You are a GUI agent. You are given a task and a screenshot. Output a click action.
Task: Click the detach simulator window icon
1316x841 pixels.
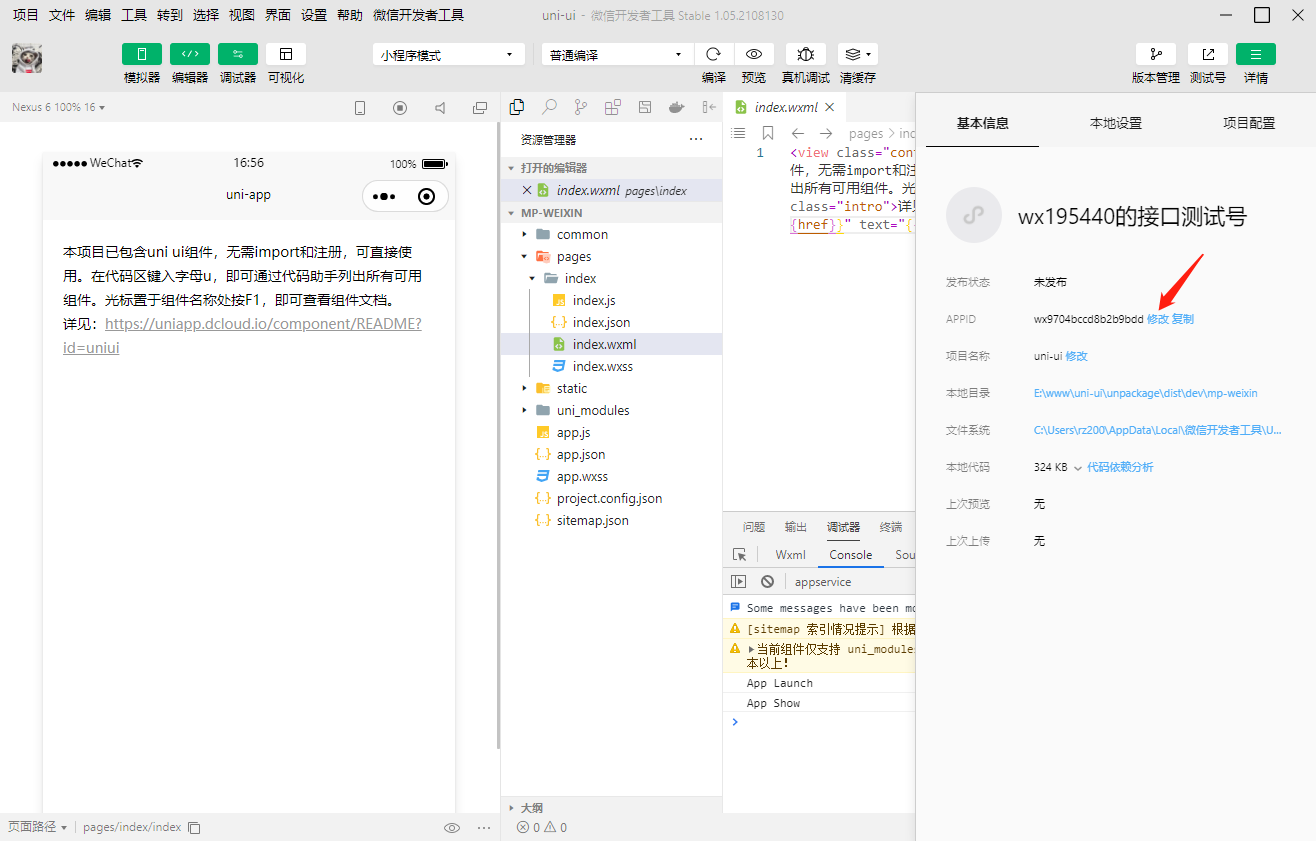(x=480, y=108)
